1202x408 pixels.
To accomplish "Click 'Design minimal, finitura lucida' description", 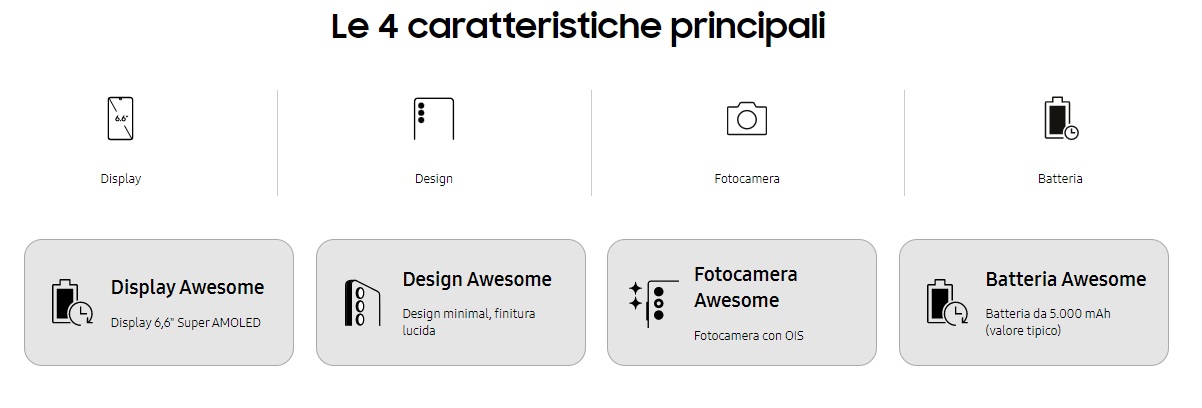I will coord(469,321).
